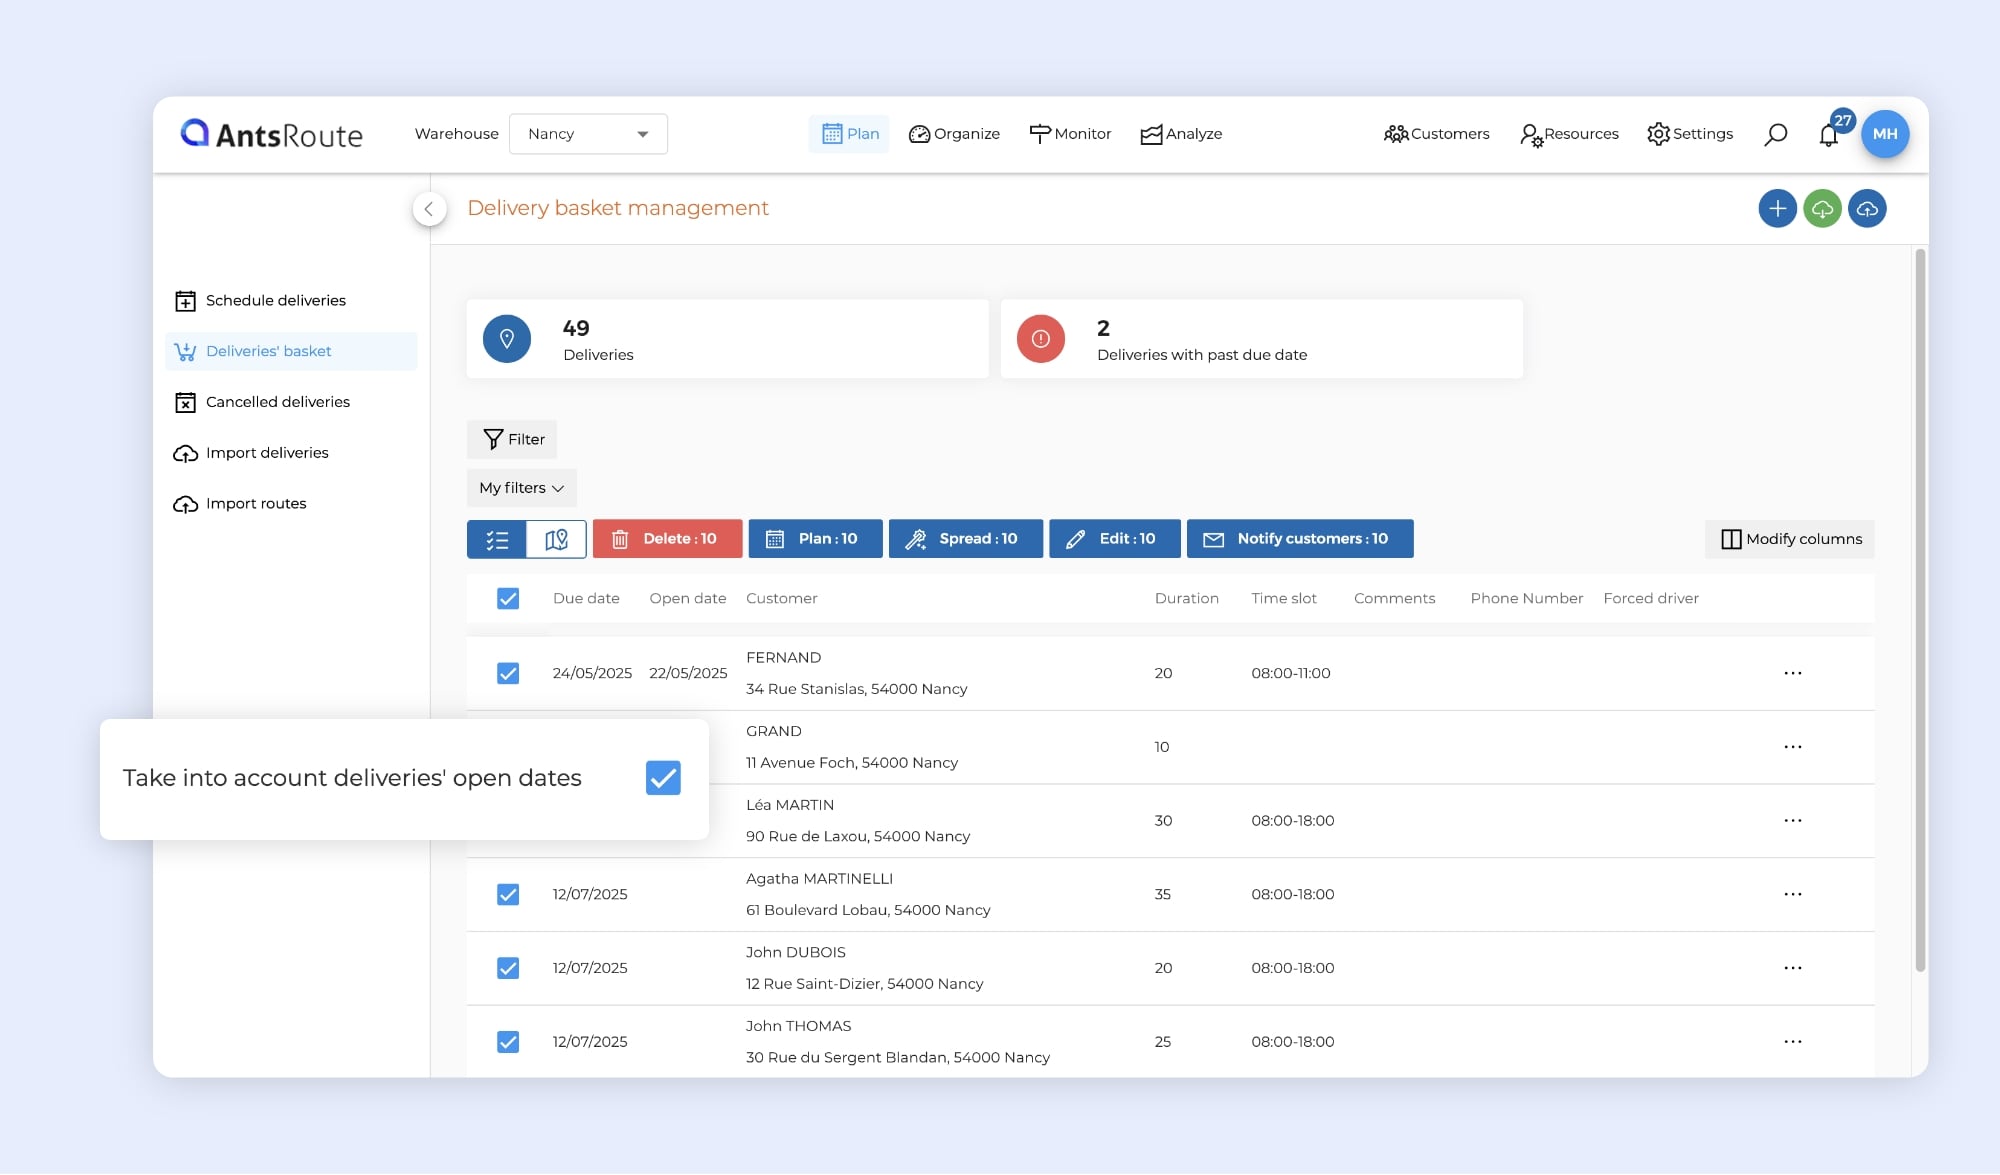Click the green cloud download icon
This screenshot has height=1175, width=2000.
click(1822, 209)
